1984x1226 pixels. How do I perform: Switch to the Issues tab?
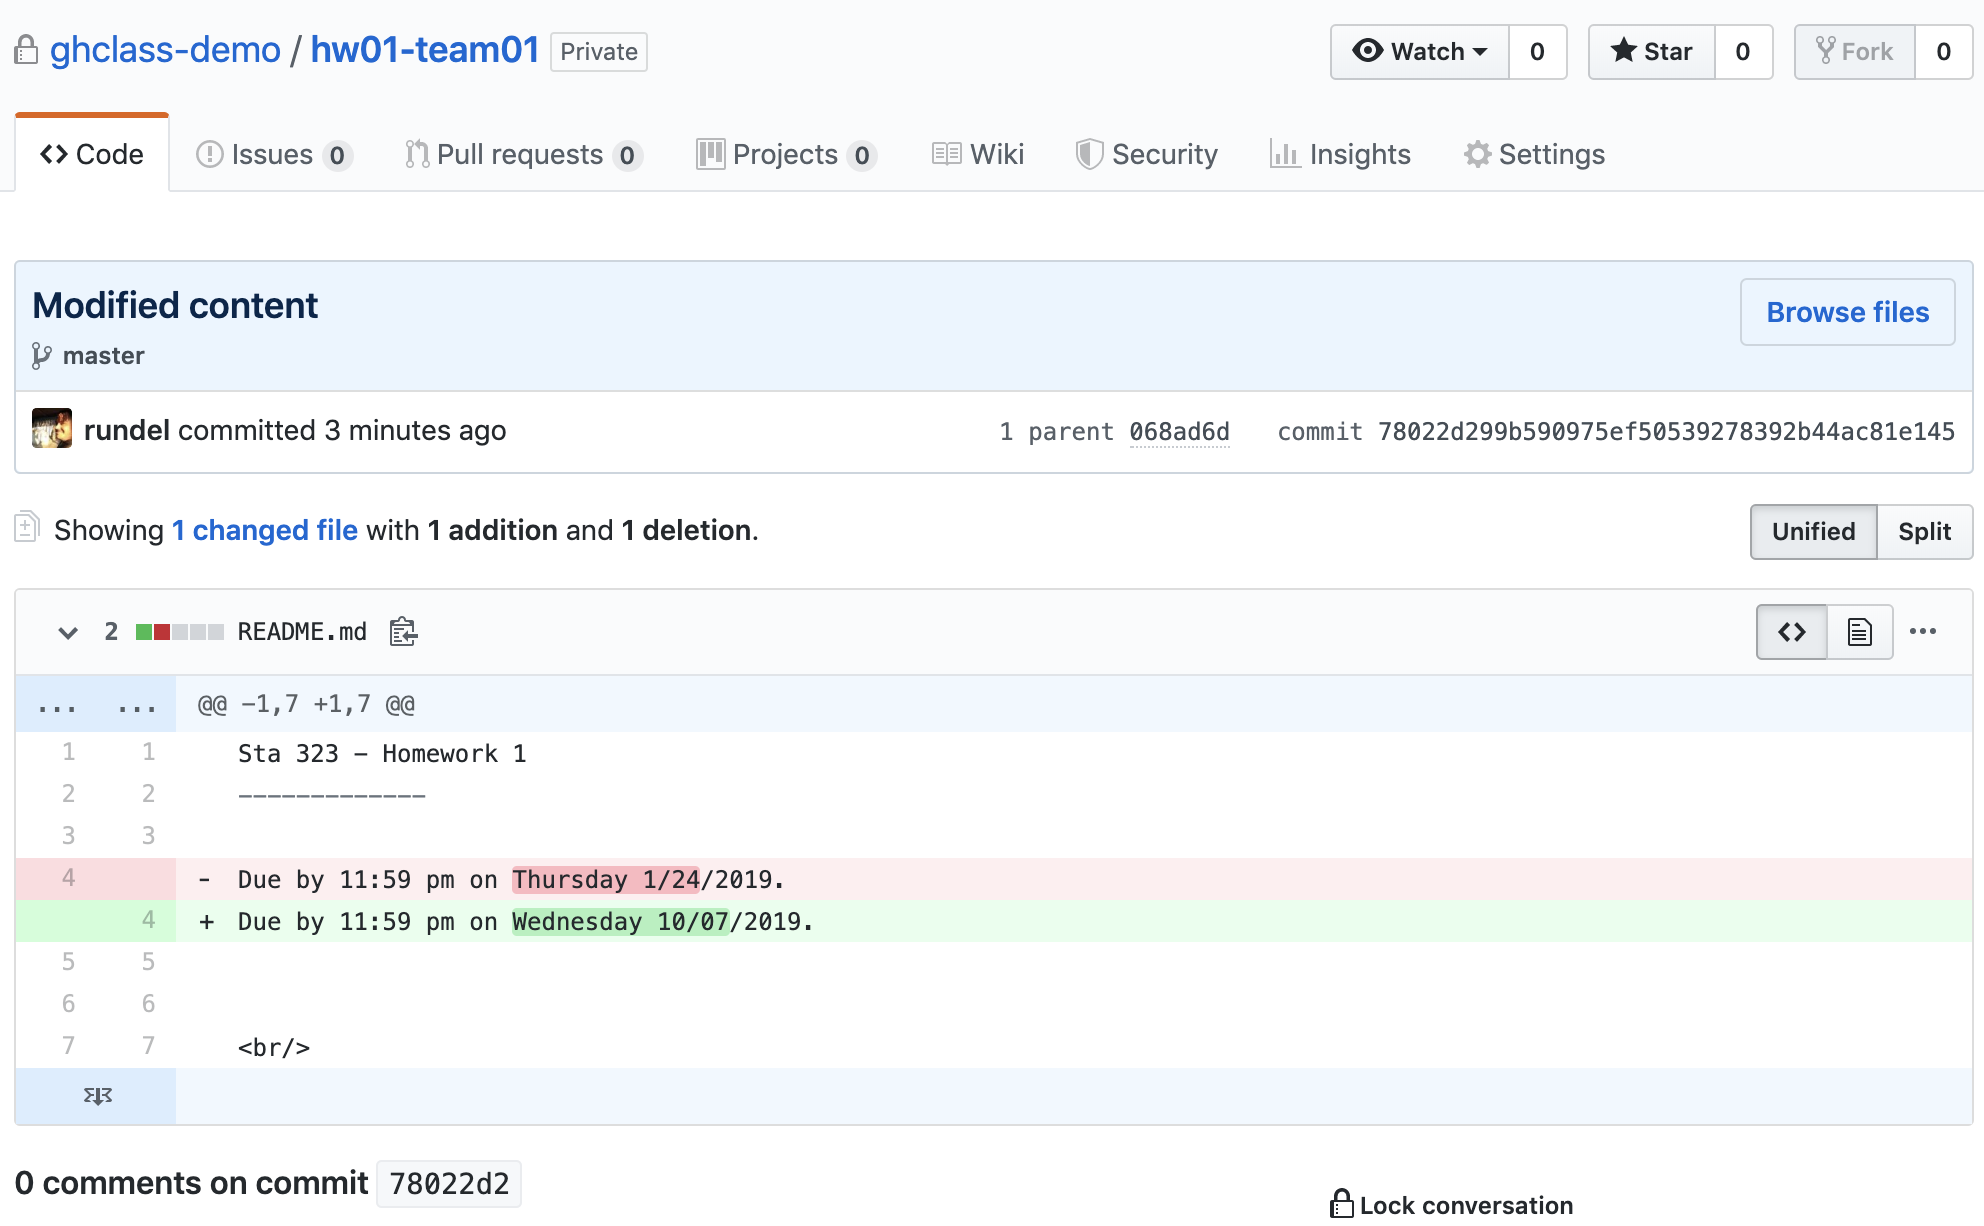pyautogui.click(x=274, y=155)
